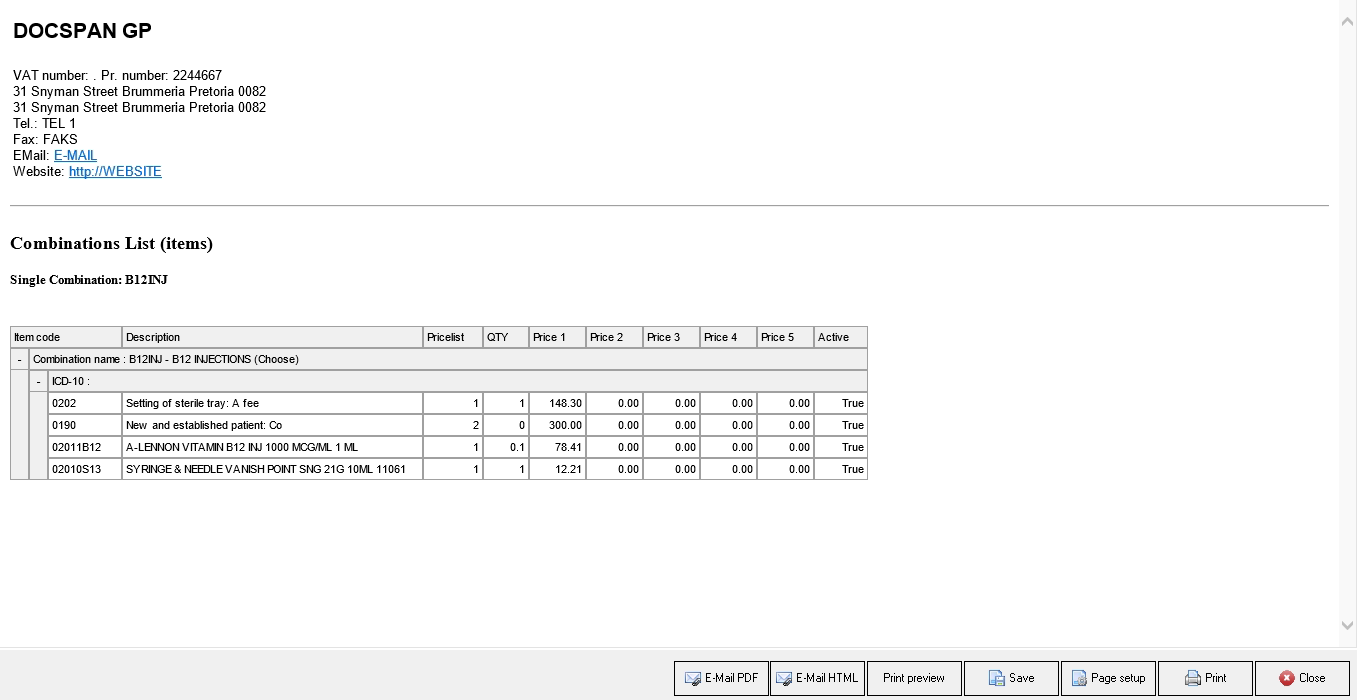Click the Price 2 column header

615,337
